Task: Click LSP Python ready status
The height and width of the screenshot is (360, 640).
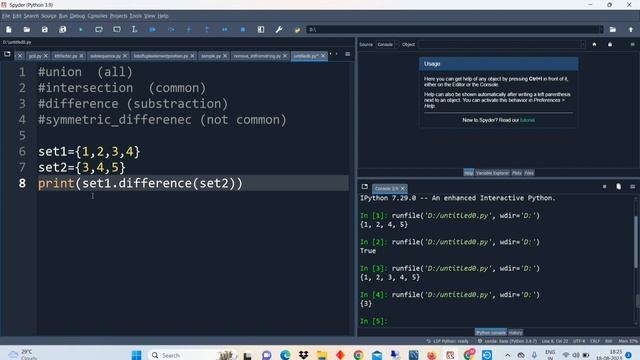Action: (447, 341)
